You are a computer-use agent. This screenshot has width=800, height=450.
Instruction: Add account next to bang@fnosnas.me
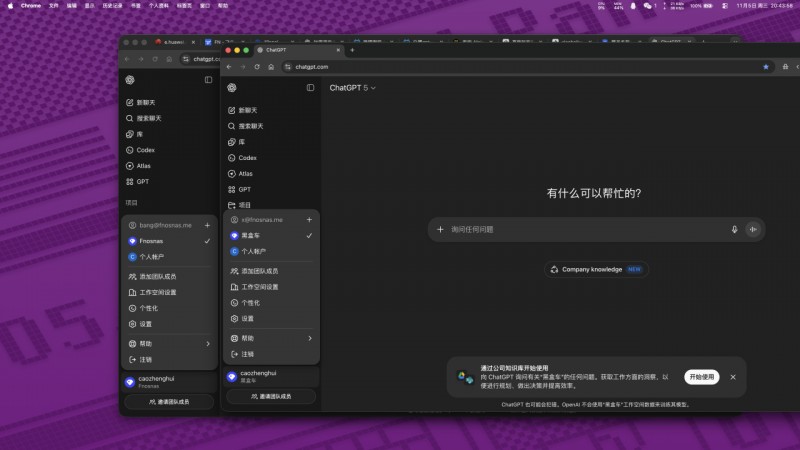point(207,225)
